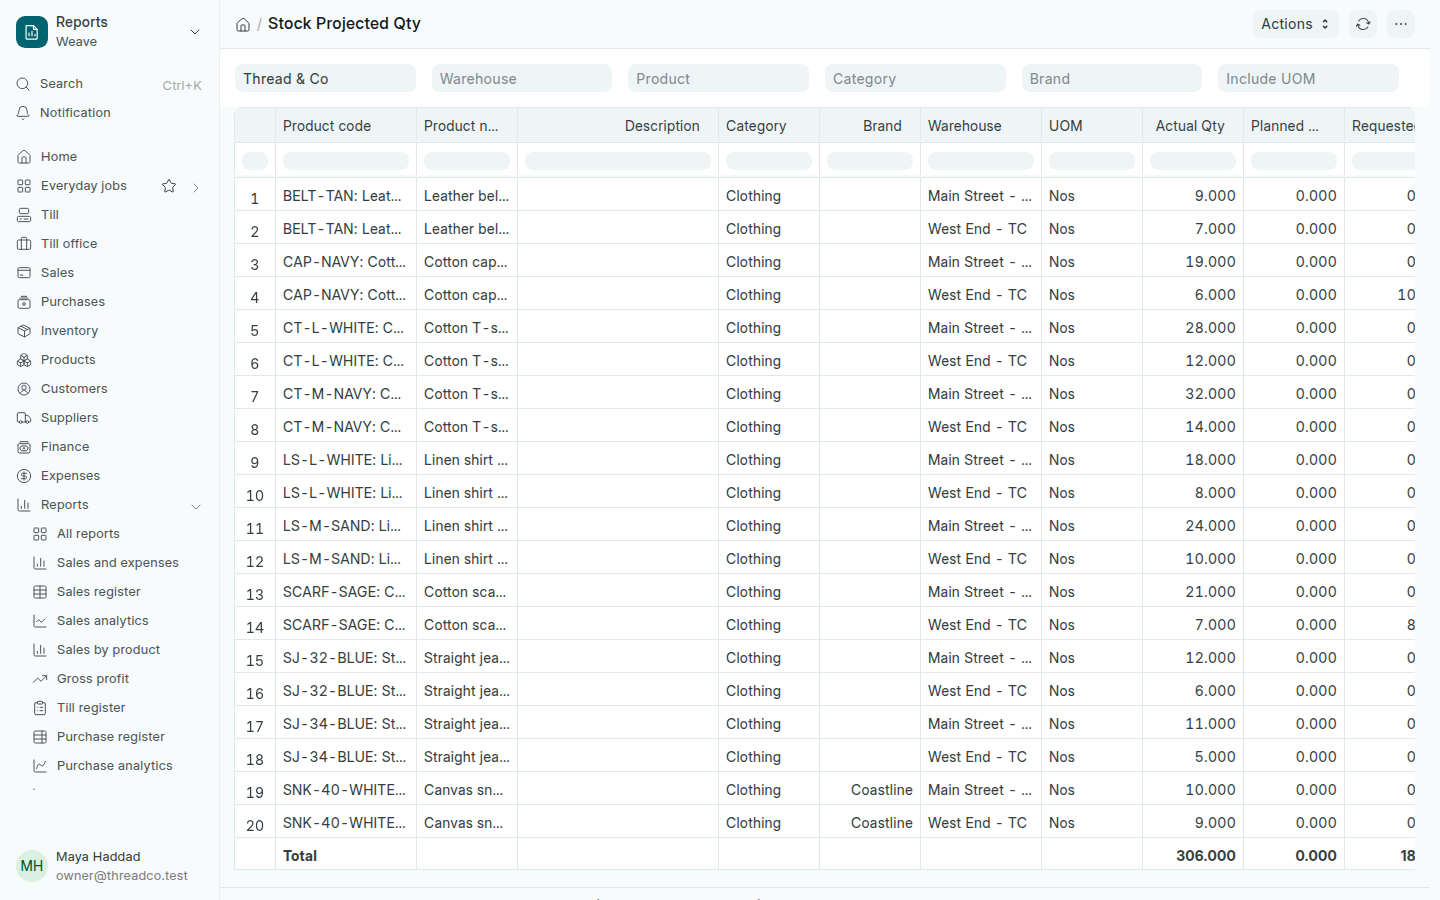The height and width of the screenshot is (900, 1440).
Task: Open Sales analytics report
Action: [x=117, y=621]
